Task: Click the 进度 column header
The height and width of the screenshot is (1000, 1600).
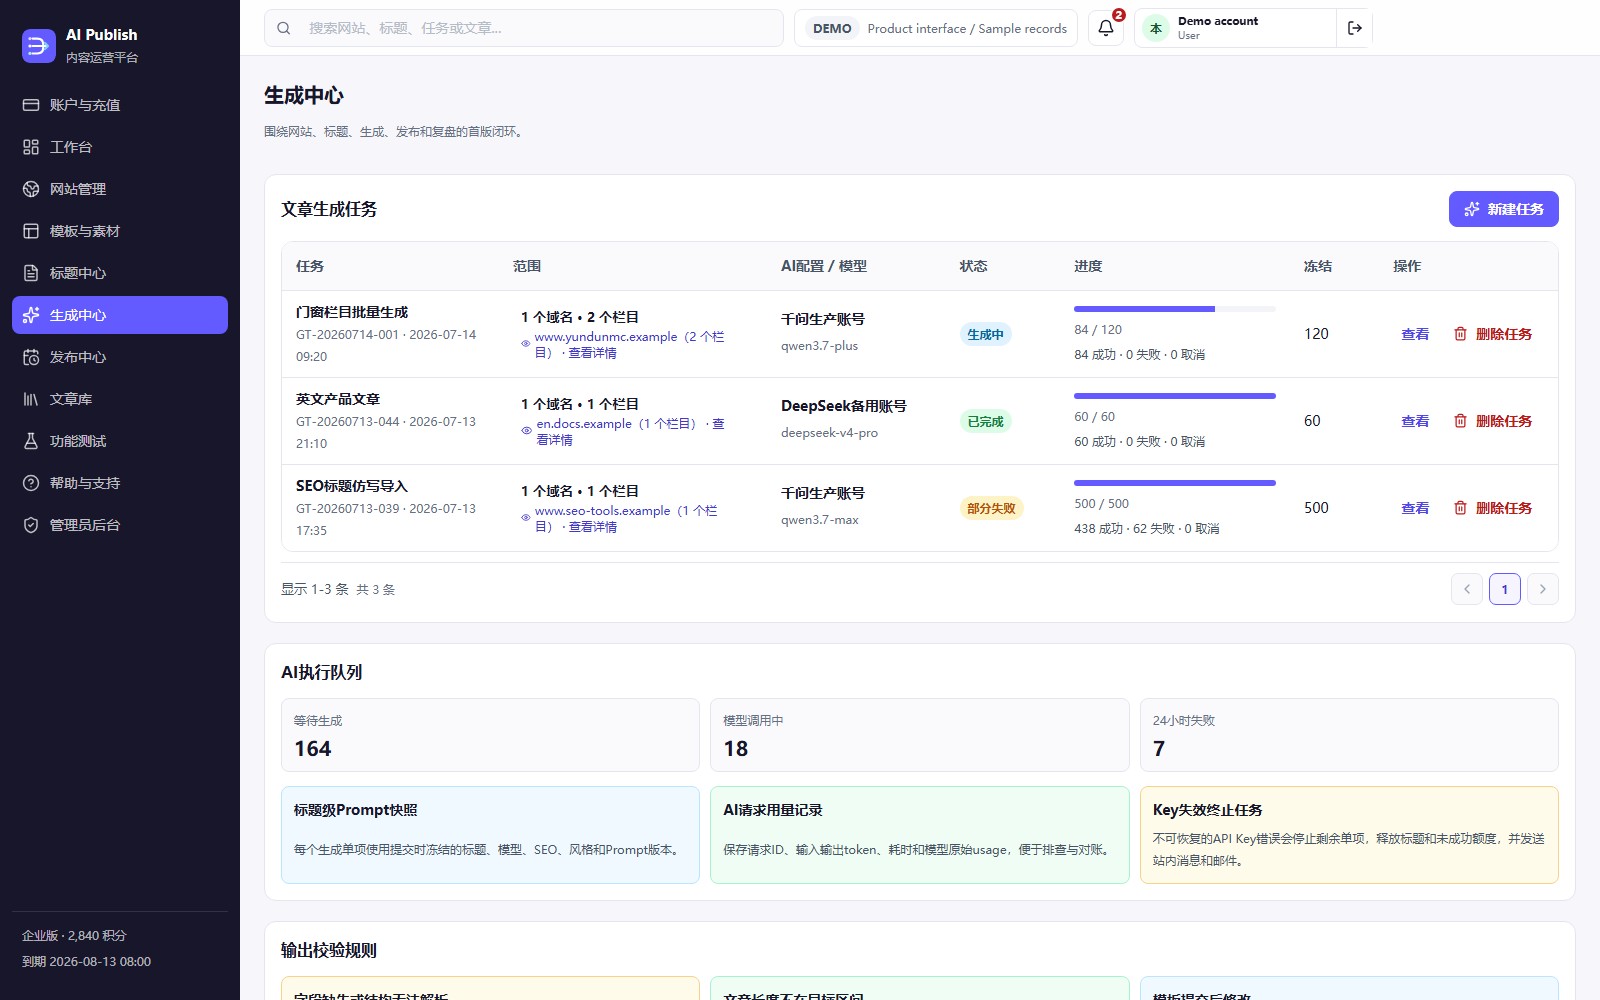Action: (1088, 266)
